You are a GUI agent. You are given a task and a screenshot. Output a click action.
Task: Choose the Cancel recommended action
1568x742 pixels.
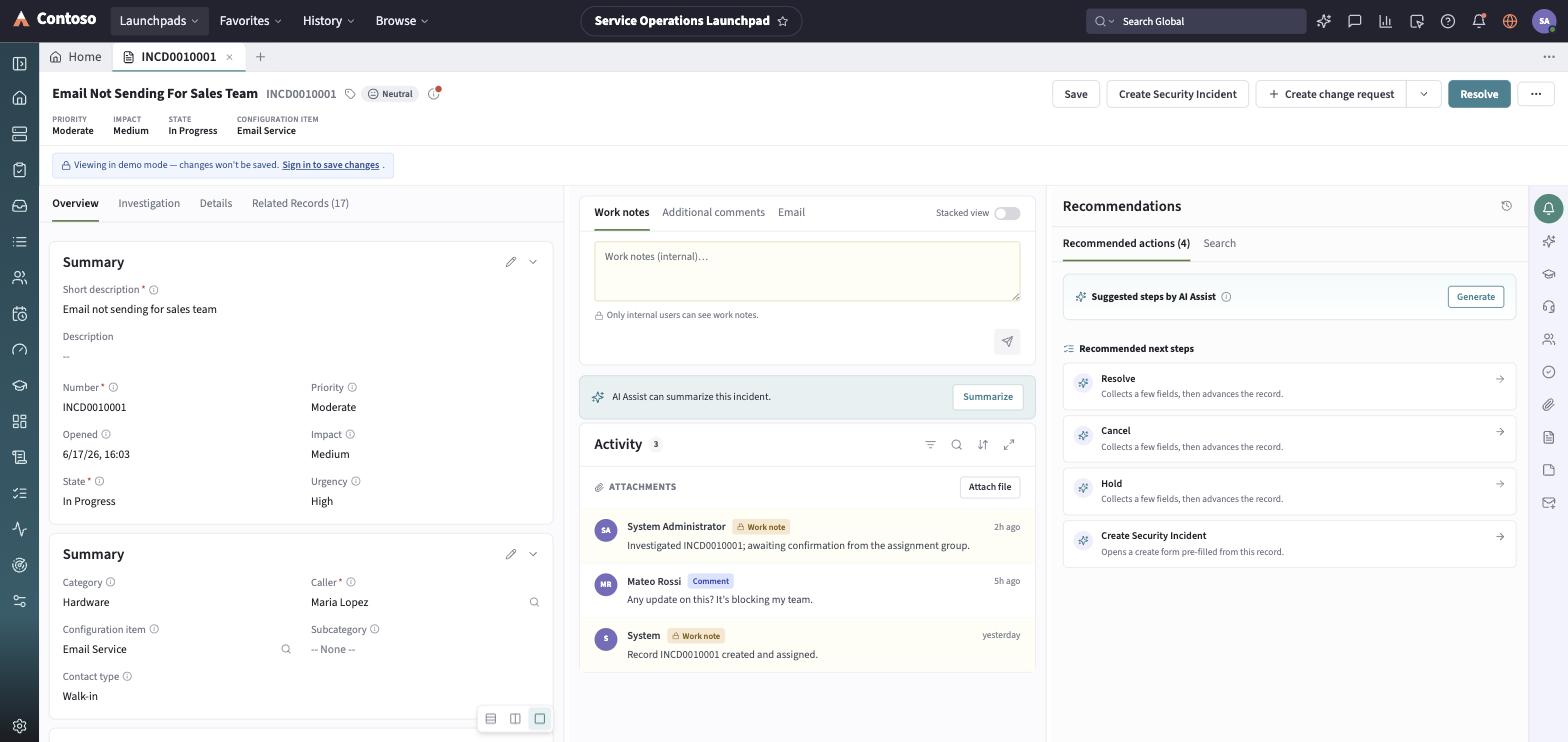[x=1289, y=438]
